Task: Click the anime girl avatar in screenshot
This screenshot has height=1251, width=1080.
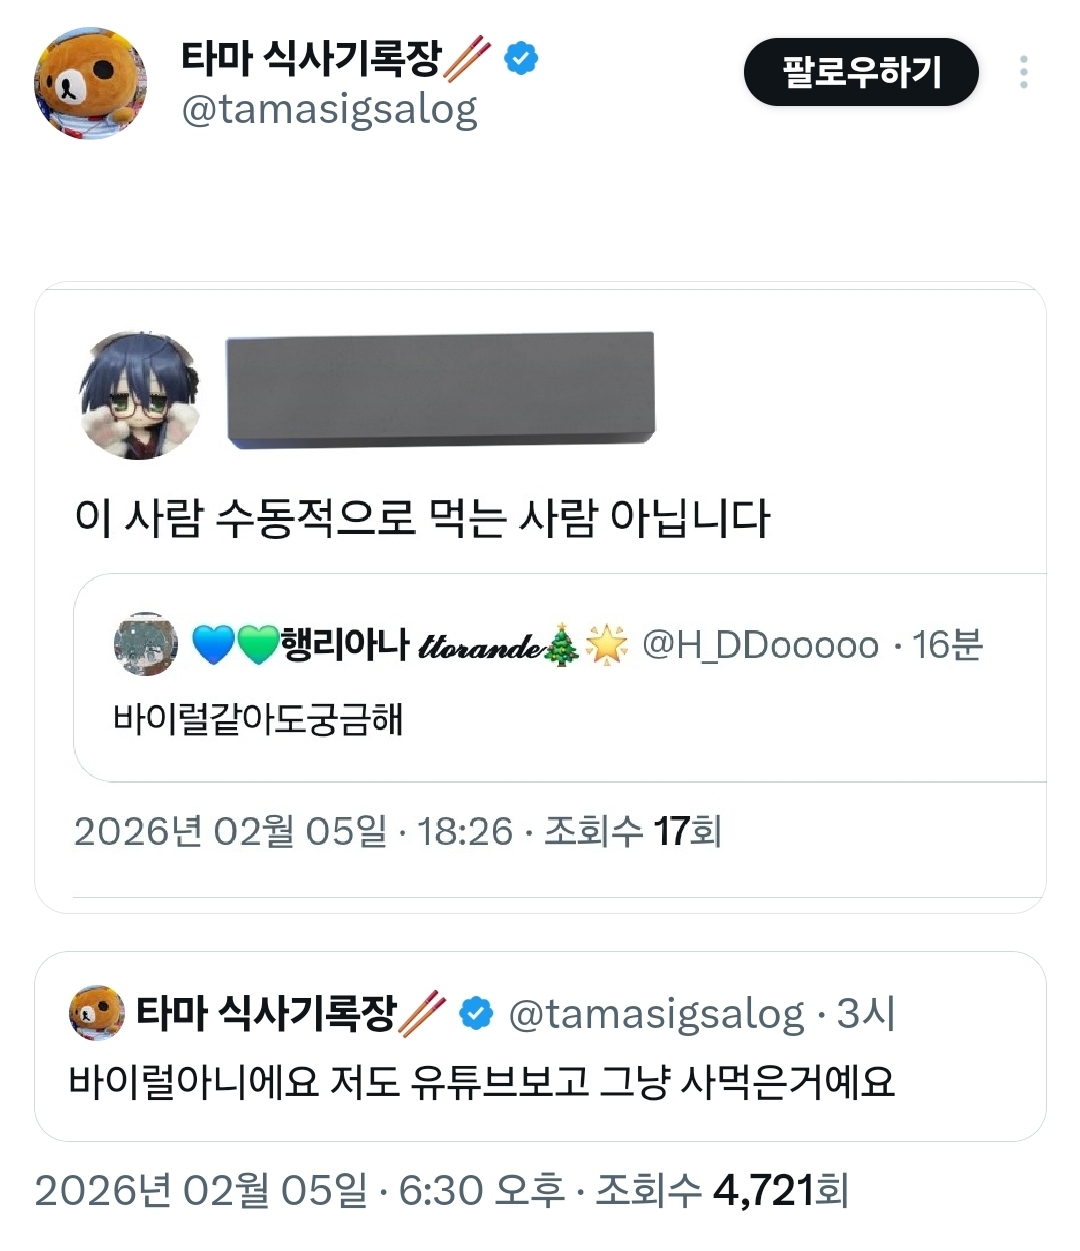Action: tap(139, 396)
